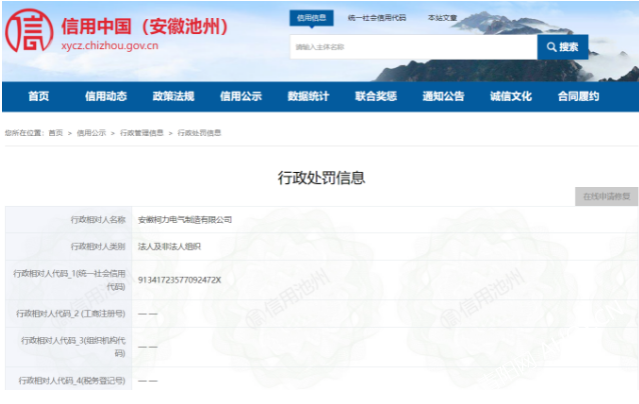
Task: Click the 行政相对人代码_4 (税务登记号) label
Action: click(72, 380)
